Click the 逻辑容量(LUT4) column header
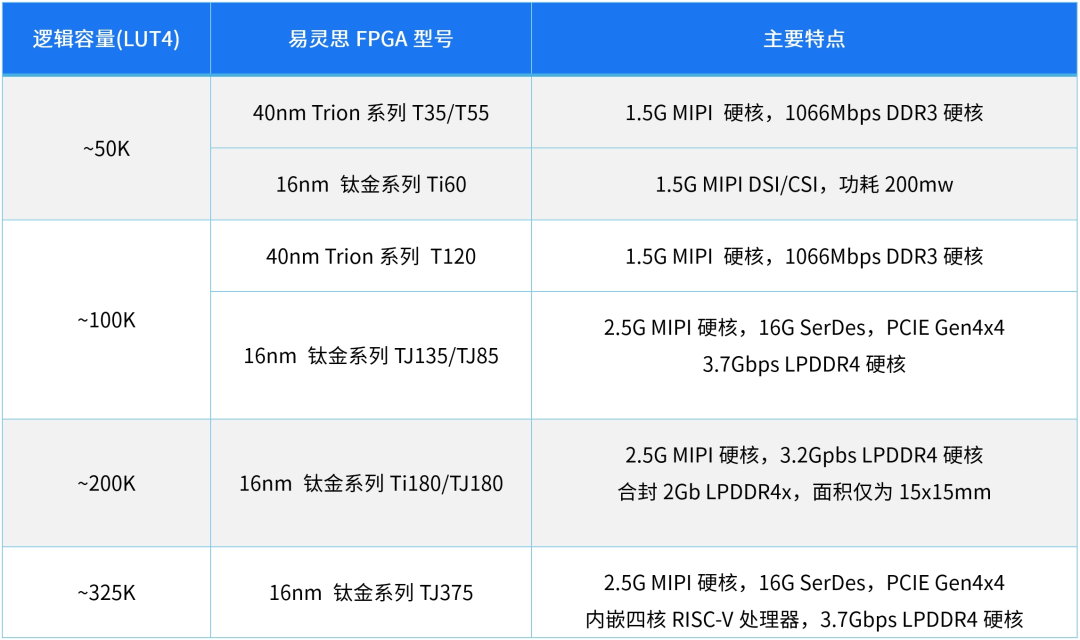1080x640 pixels. point(106,39)
